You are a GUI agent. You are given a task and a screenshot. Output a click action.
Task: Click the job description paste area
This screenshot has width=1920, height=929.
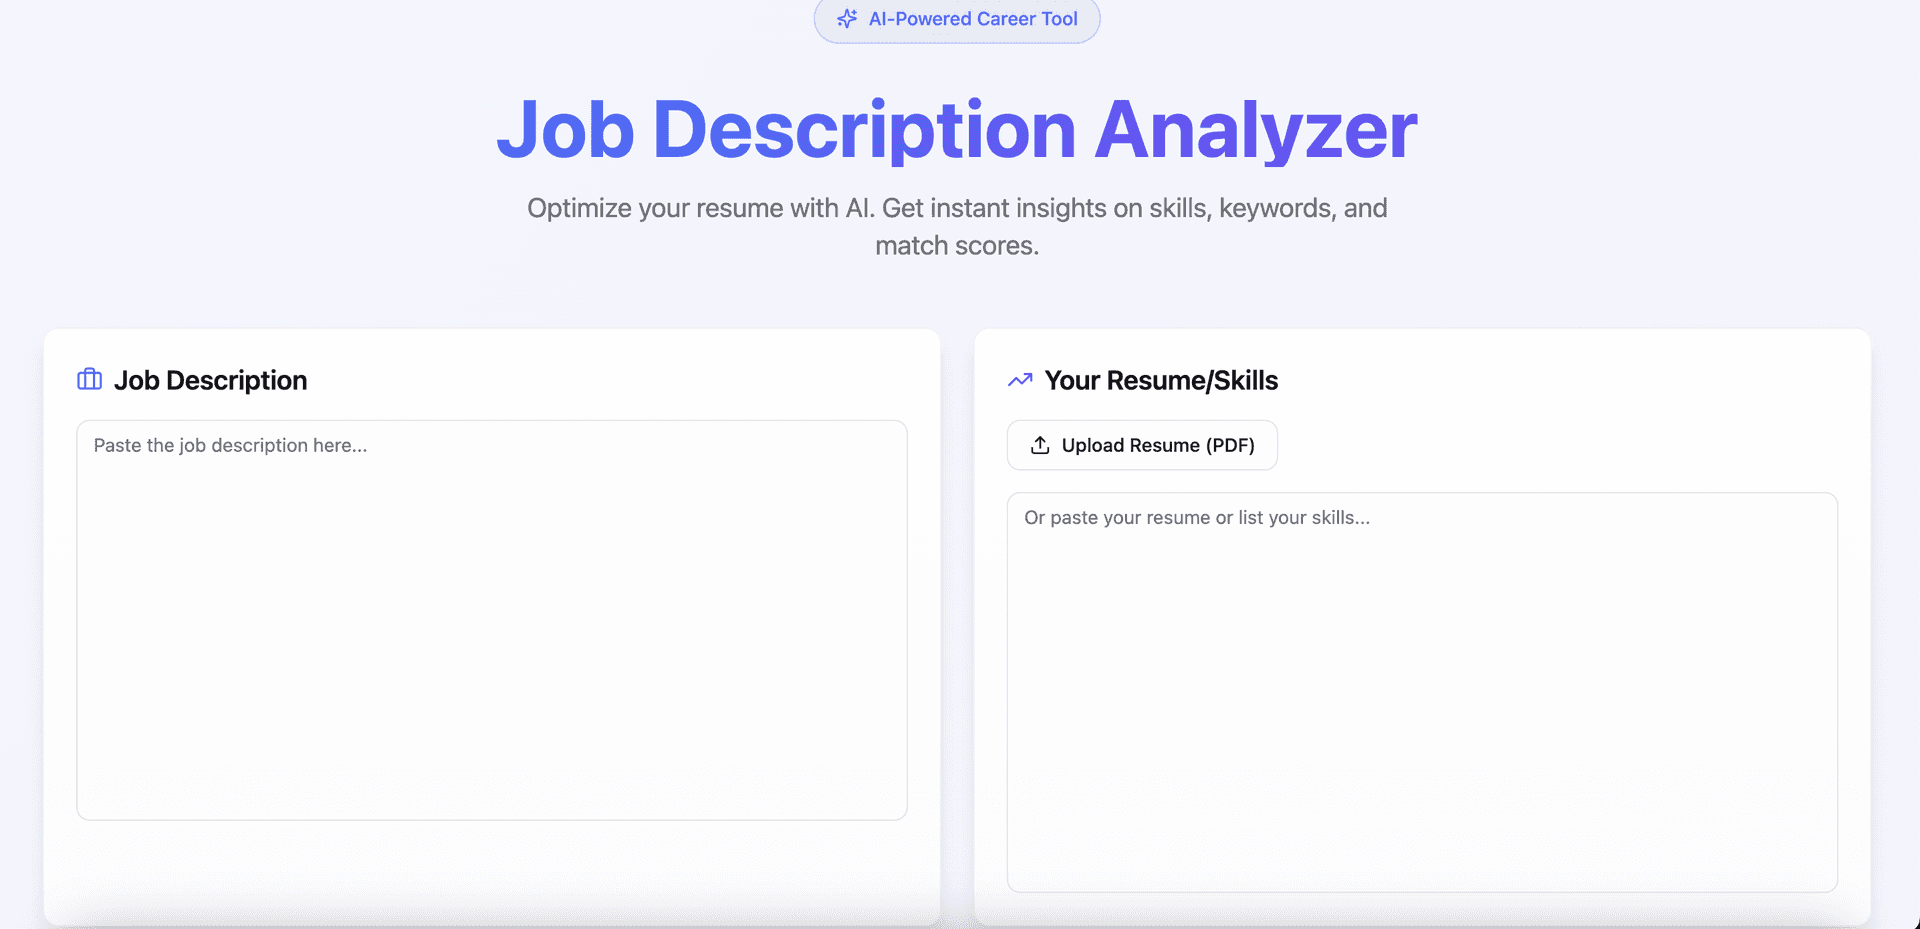(x=491, y=620)
